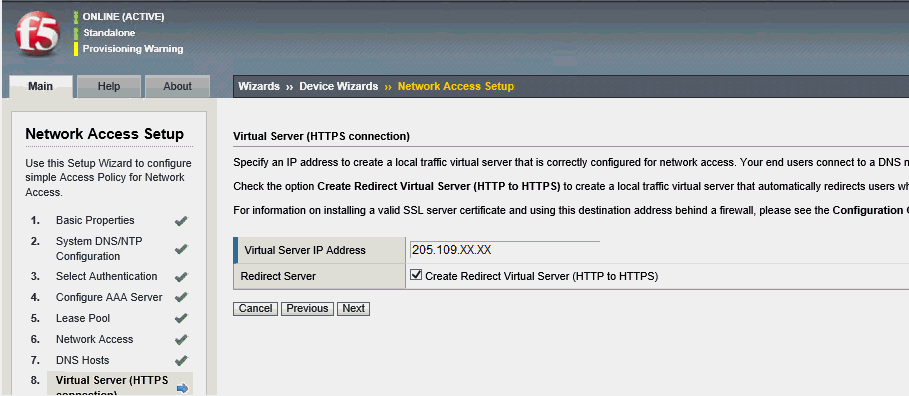Open the Main tab

(x=41, y=86)
